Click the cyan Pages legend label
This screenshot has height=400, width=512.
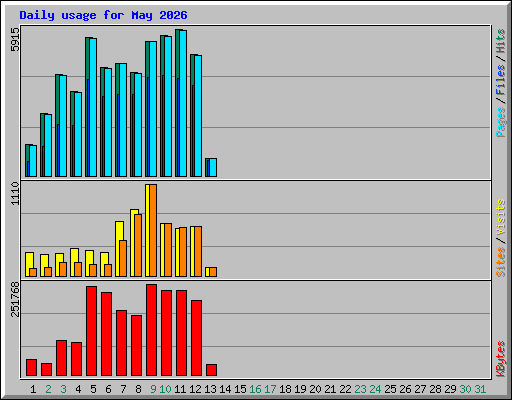point(501,122)
